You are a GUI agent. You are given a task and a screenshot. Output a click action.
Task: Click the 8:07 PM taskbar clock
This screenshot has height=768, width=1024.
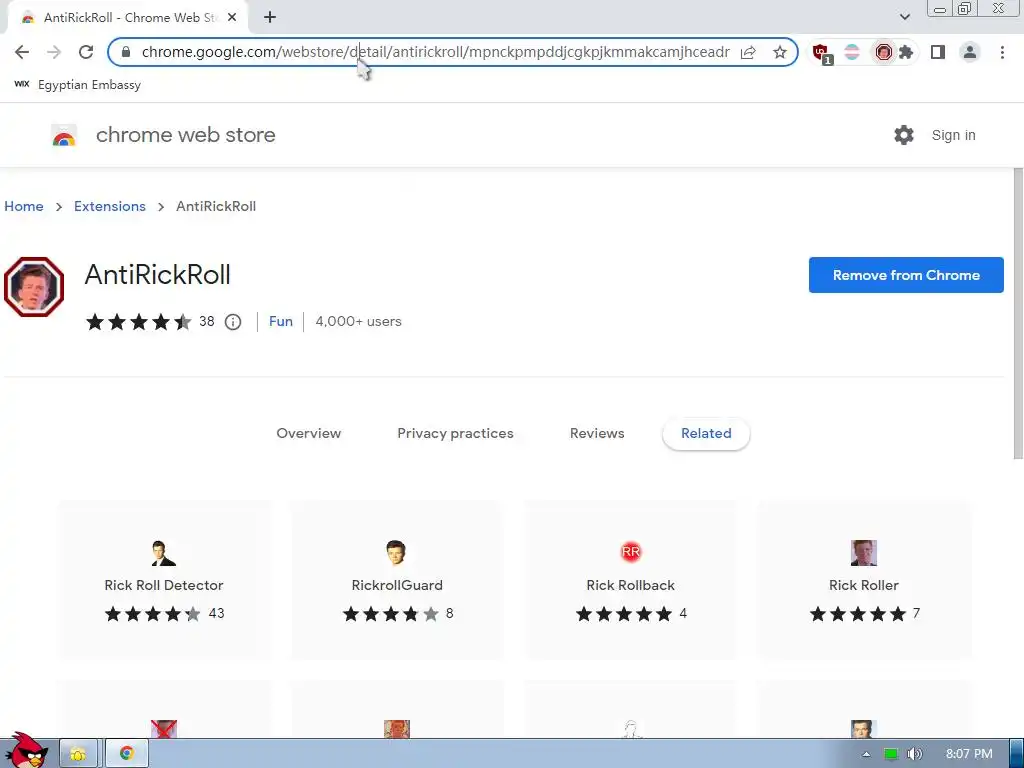point(969,754)
